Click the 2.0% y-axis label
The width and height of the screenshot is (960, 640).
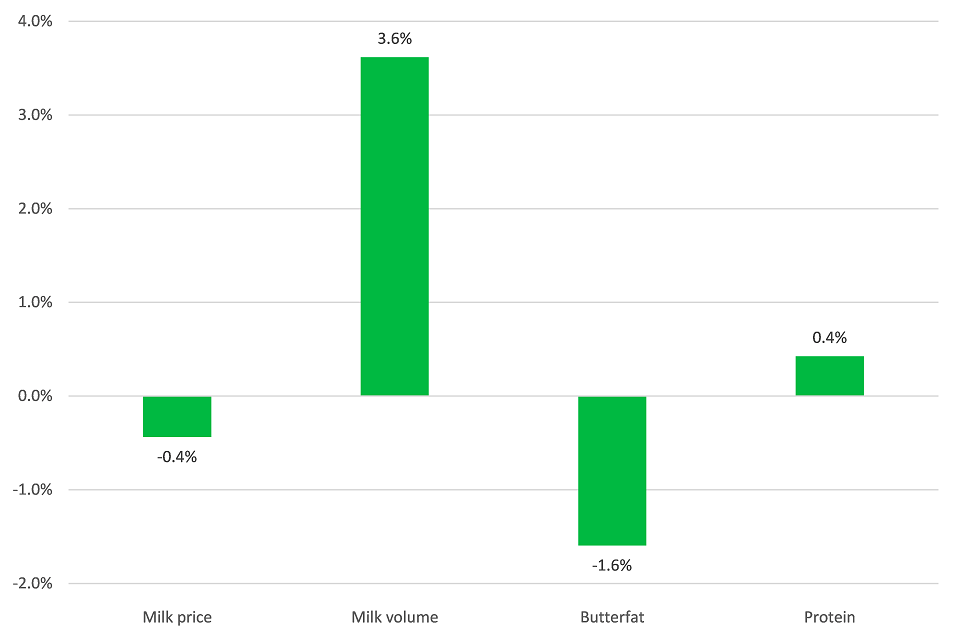click(35, 209)
